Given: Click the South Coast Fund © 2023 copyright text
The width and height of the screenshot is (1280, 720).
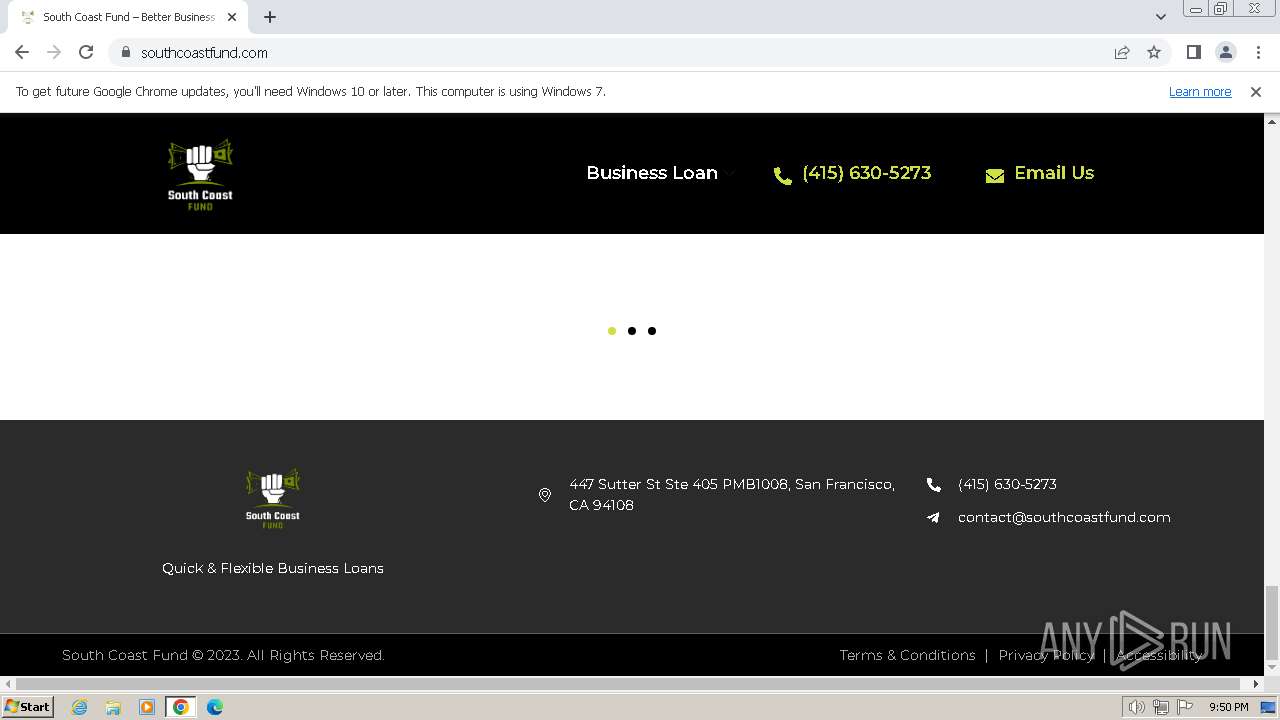Looking at the screenshot, I should coord(223,655).
